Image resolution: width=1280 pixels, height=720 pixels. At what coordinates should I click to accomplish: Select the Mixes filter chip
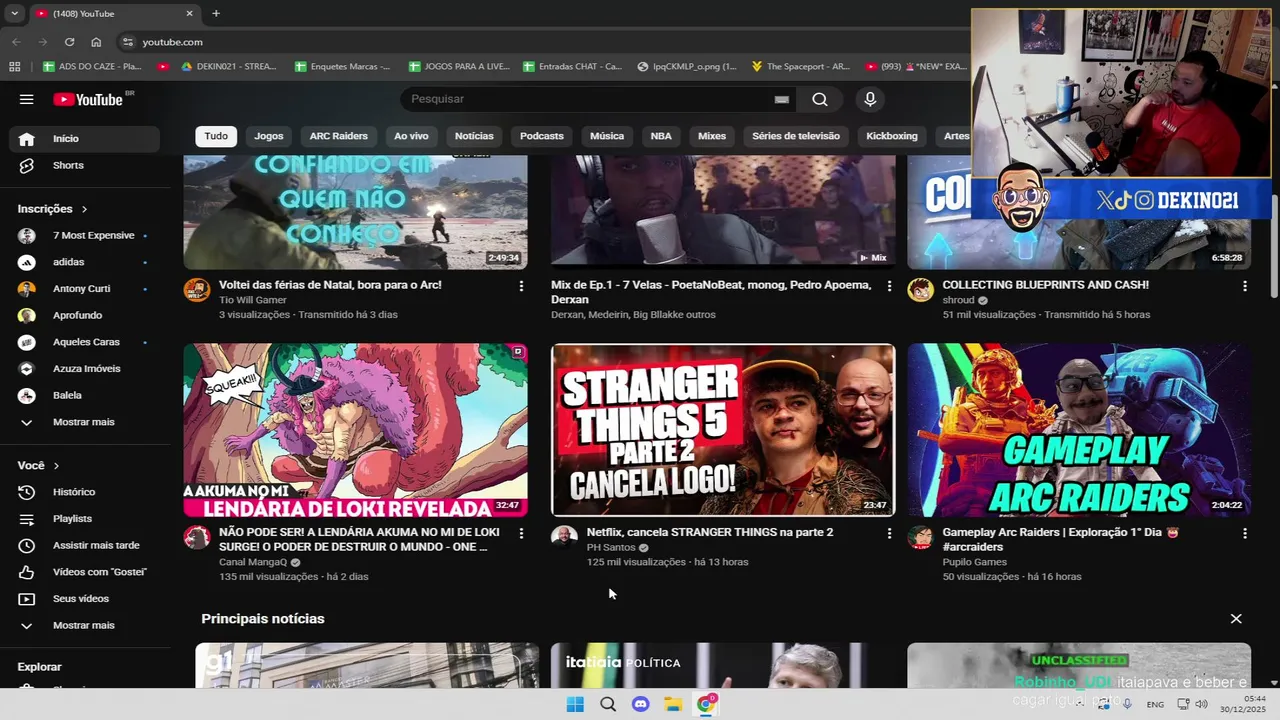click(712, 136)
